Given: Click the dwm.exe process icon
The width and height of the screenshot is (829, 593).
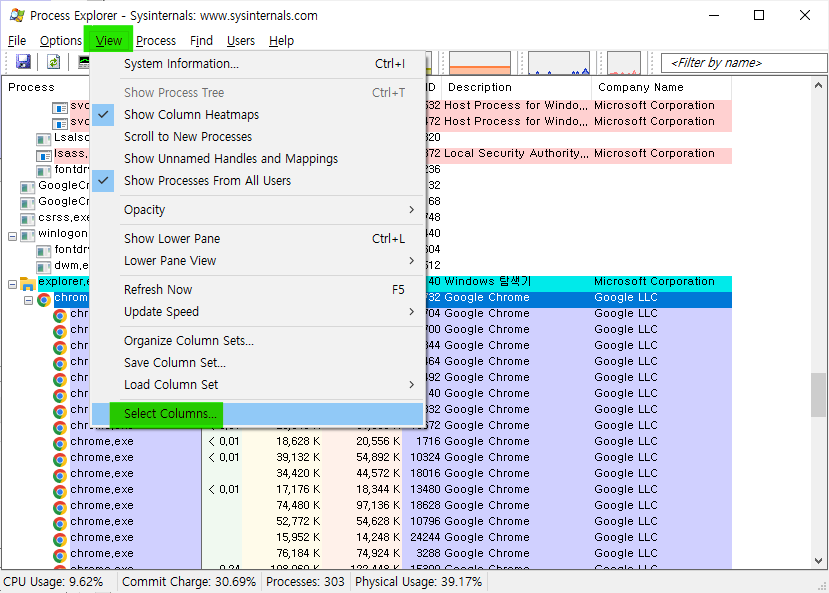Looking at the screenshot, I should pyautogui.click(x=43, y=267).
